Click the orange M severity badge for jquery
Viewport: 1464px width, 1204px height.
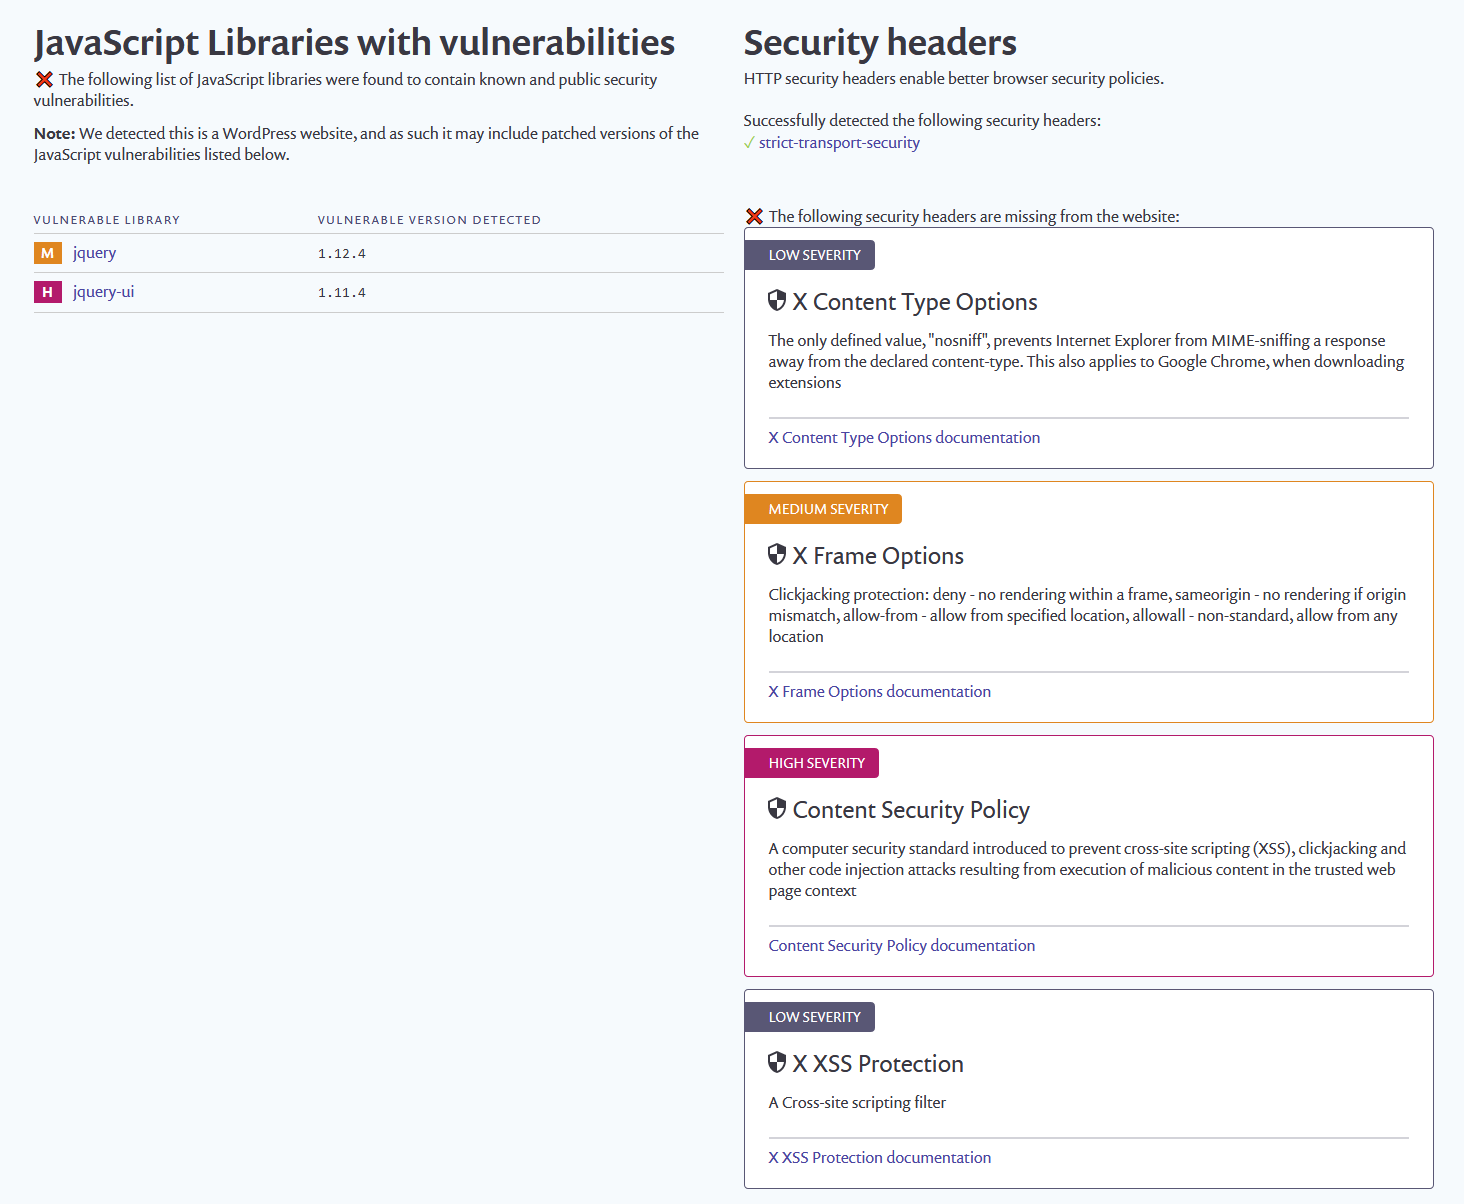(48, 253)
